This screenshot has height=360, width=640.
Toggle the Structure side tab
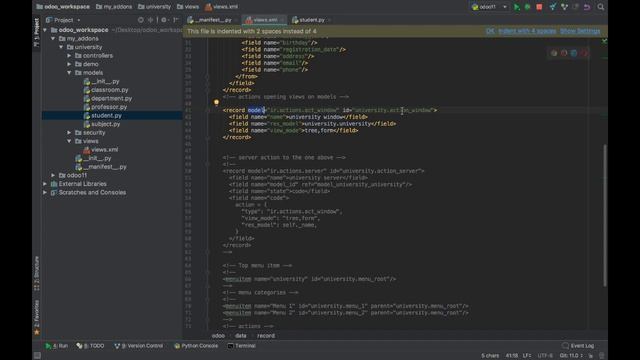tap(36, 273)
